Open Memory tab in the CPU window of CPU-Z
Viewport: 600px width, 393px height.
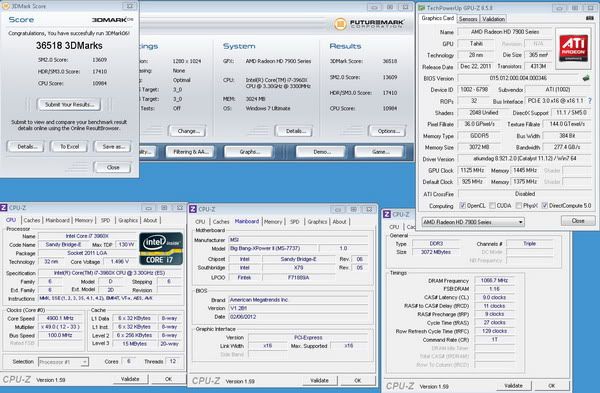(83, 220)
